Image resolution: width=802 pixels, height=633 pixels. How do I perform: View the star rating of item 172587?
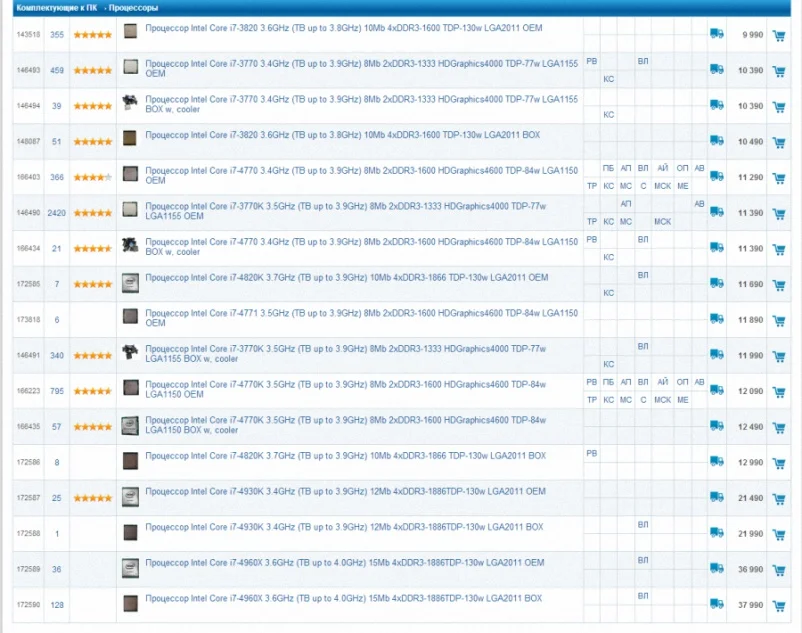[93, 498]
